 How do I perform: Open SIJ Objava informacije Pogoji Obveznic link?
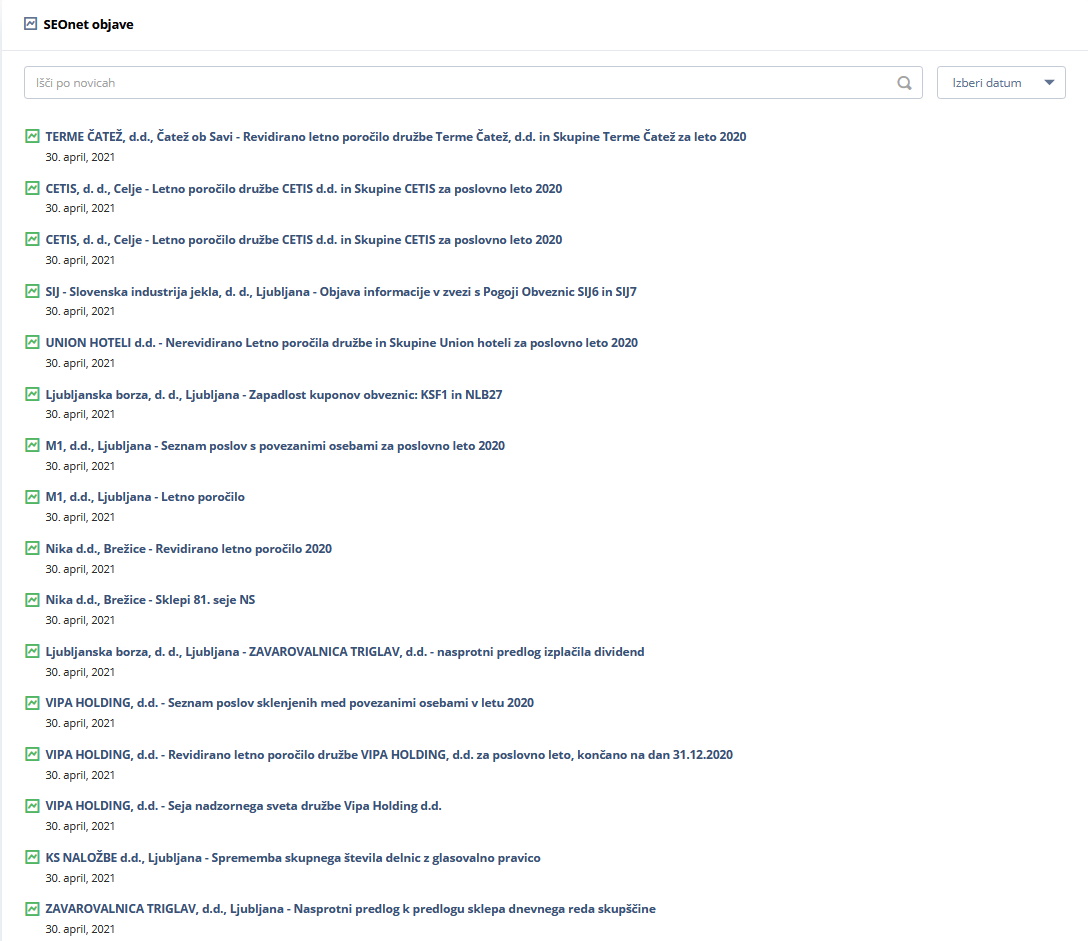tap(341, 291)
